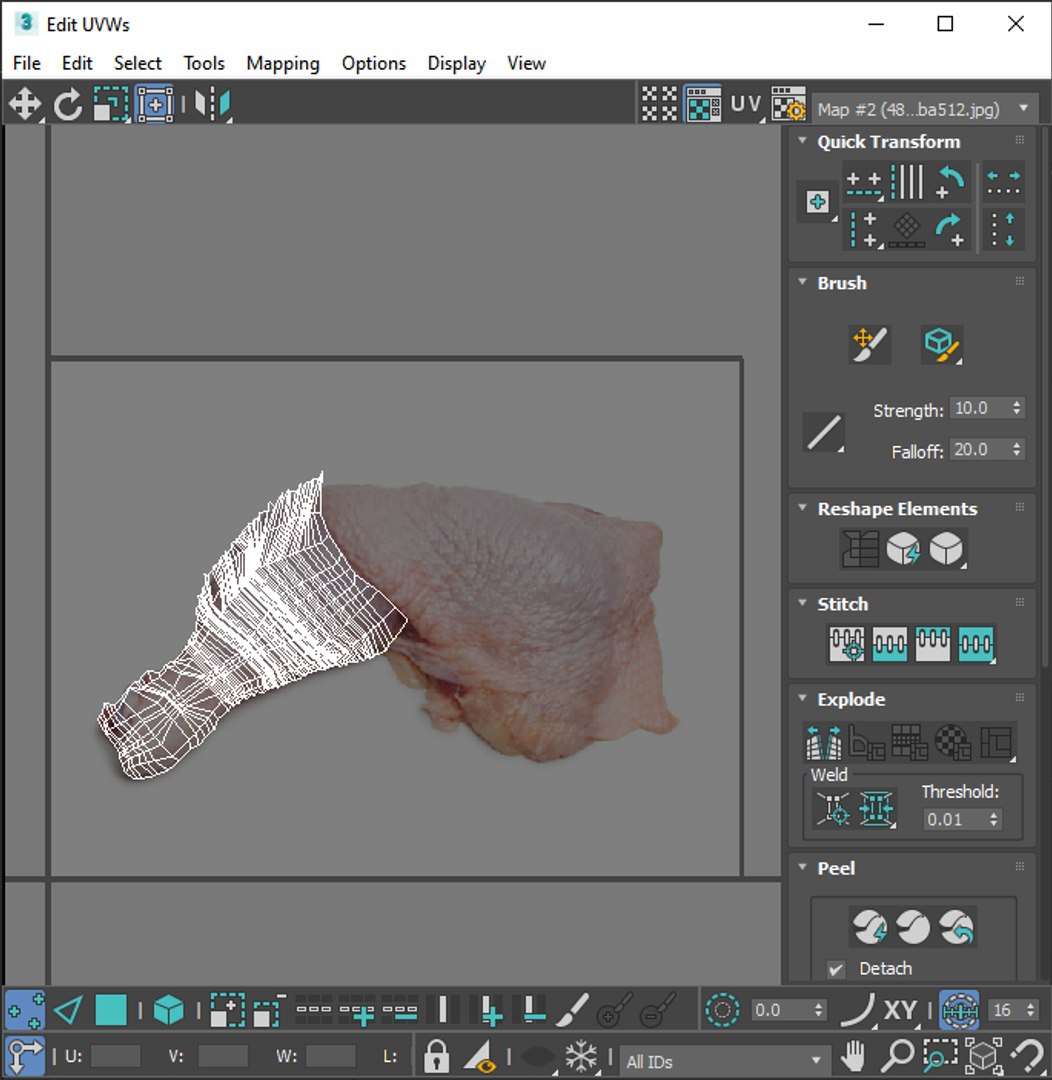Enable Polygon subobject mode
This screenshot has width=1052, height=1080.
[111, 1010]
